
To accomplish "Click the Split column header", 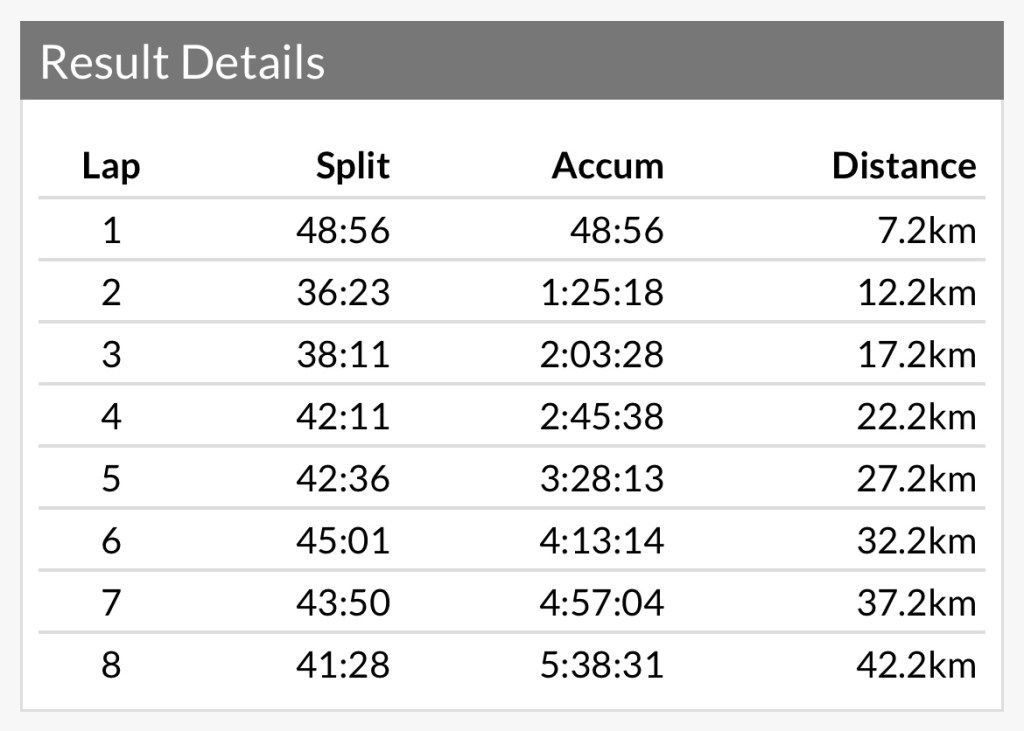I will pos(353,166).
